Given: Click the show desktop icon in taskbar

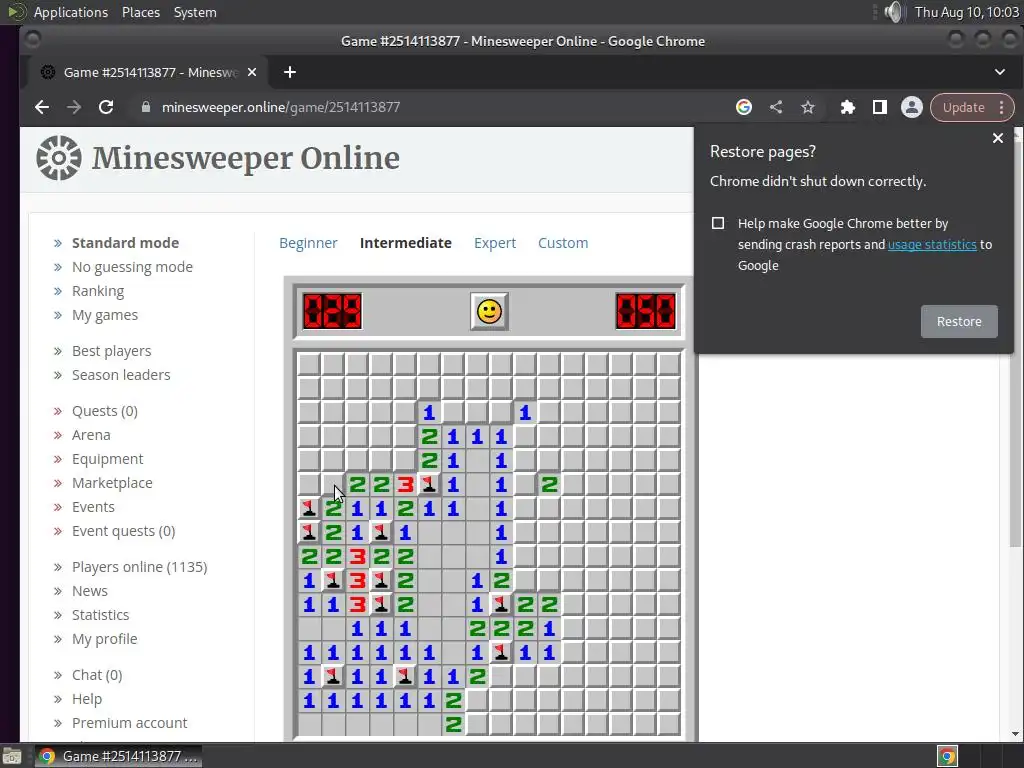Looking at the screenshot, I should click(x=11, y=756).
